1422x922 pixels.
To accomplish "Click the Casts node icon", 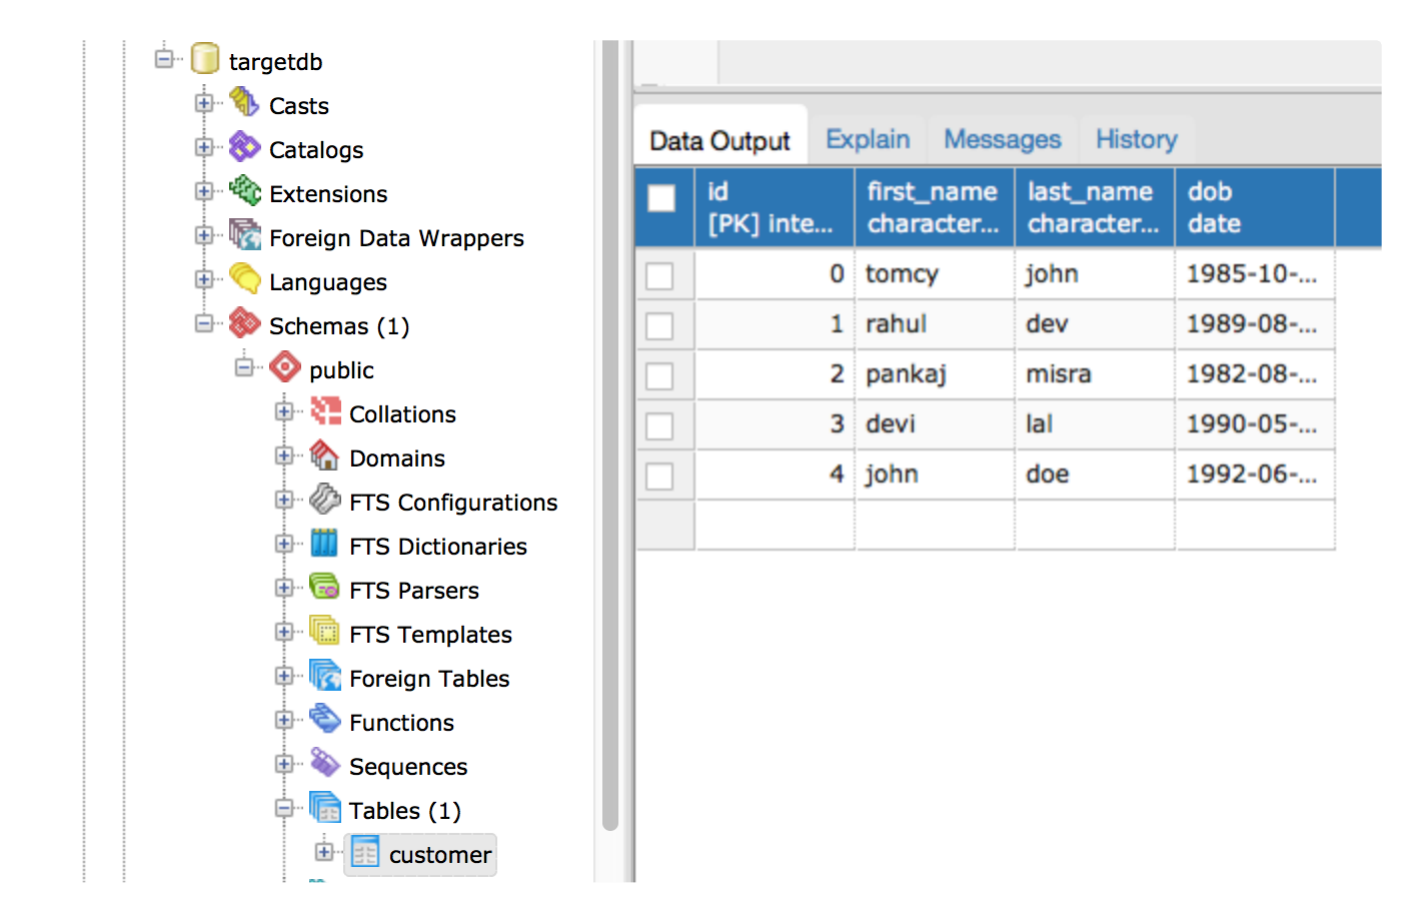I will 244,103.
